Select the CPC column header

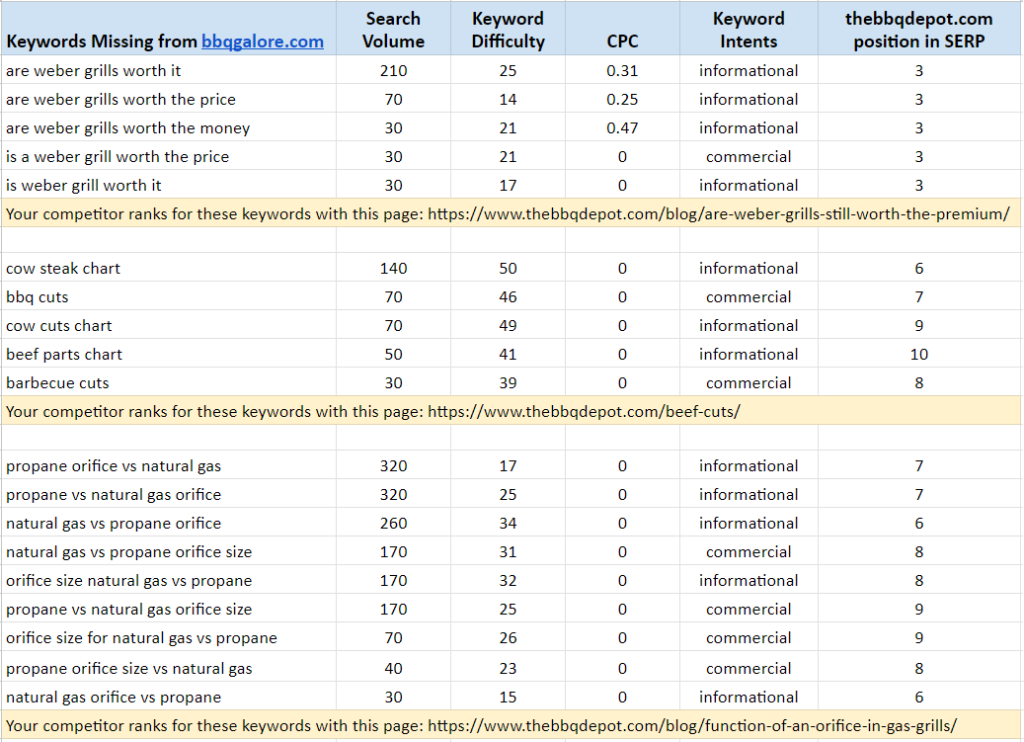(x=622, y=28)
